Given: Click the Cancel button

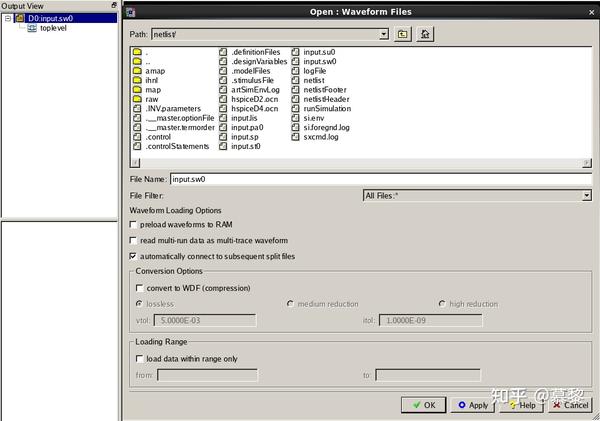Looking at the screenshot, I should (570, 405).
